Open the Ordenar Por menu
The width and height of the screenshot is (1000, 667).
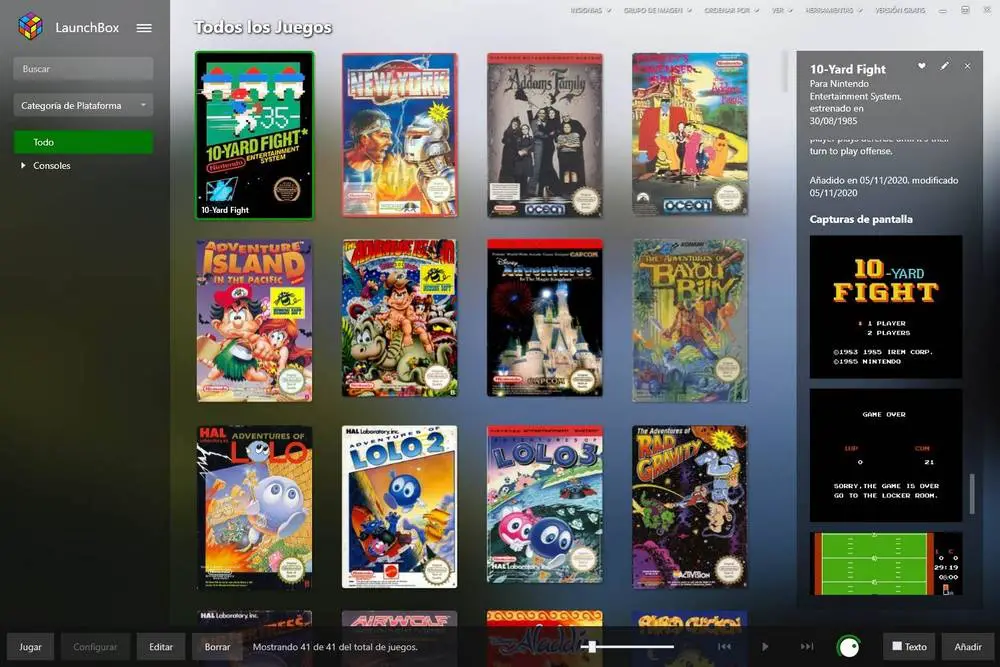click(732, 10)
